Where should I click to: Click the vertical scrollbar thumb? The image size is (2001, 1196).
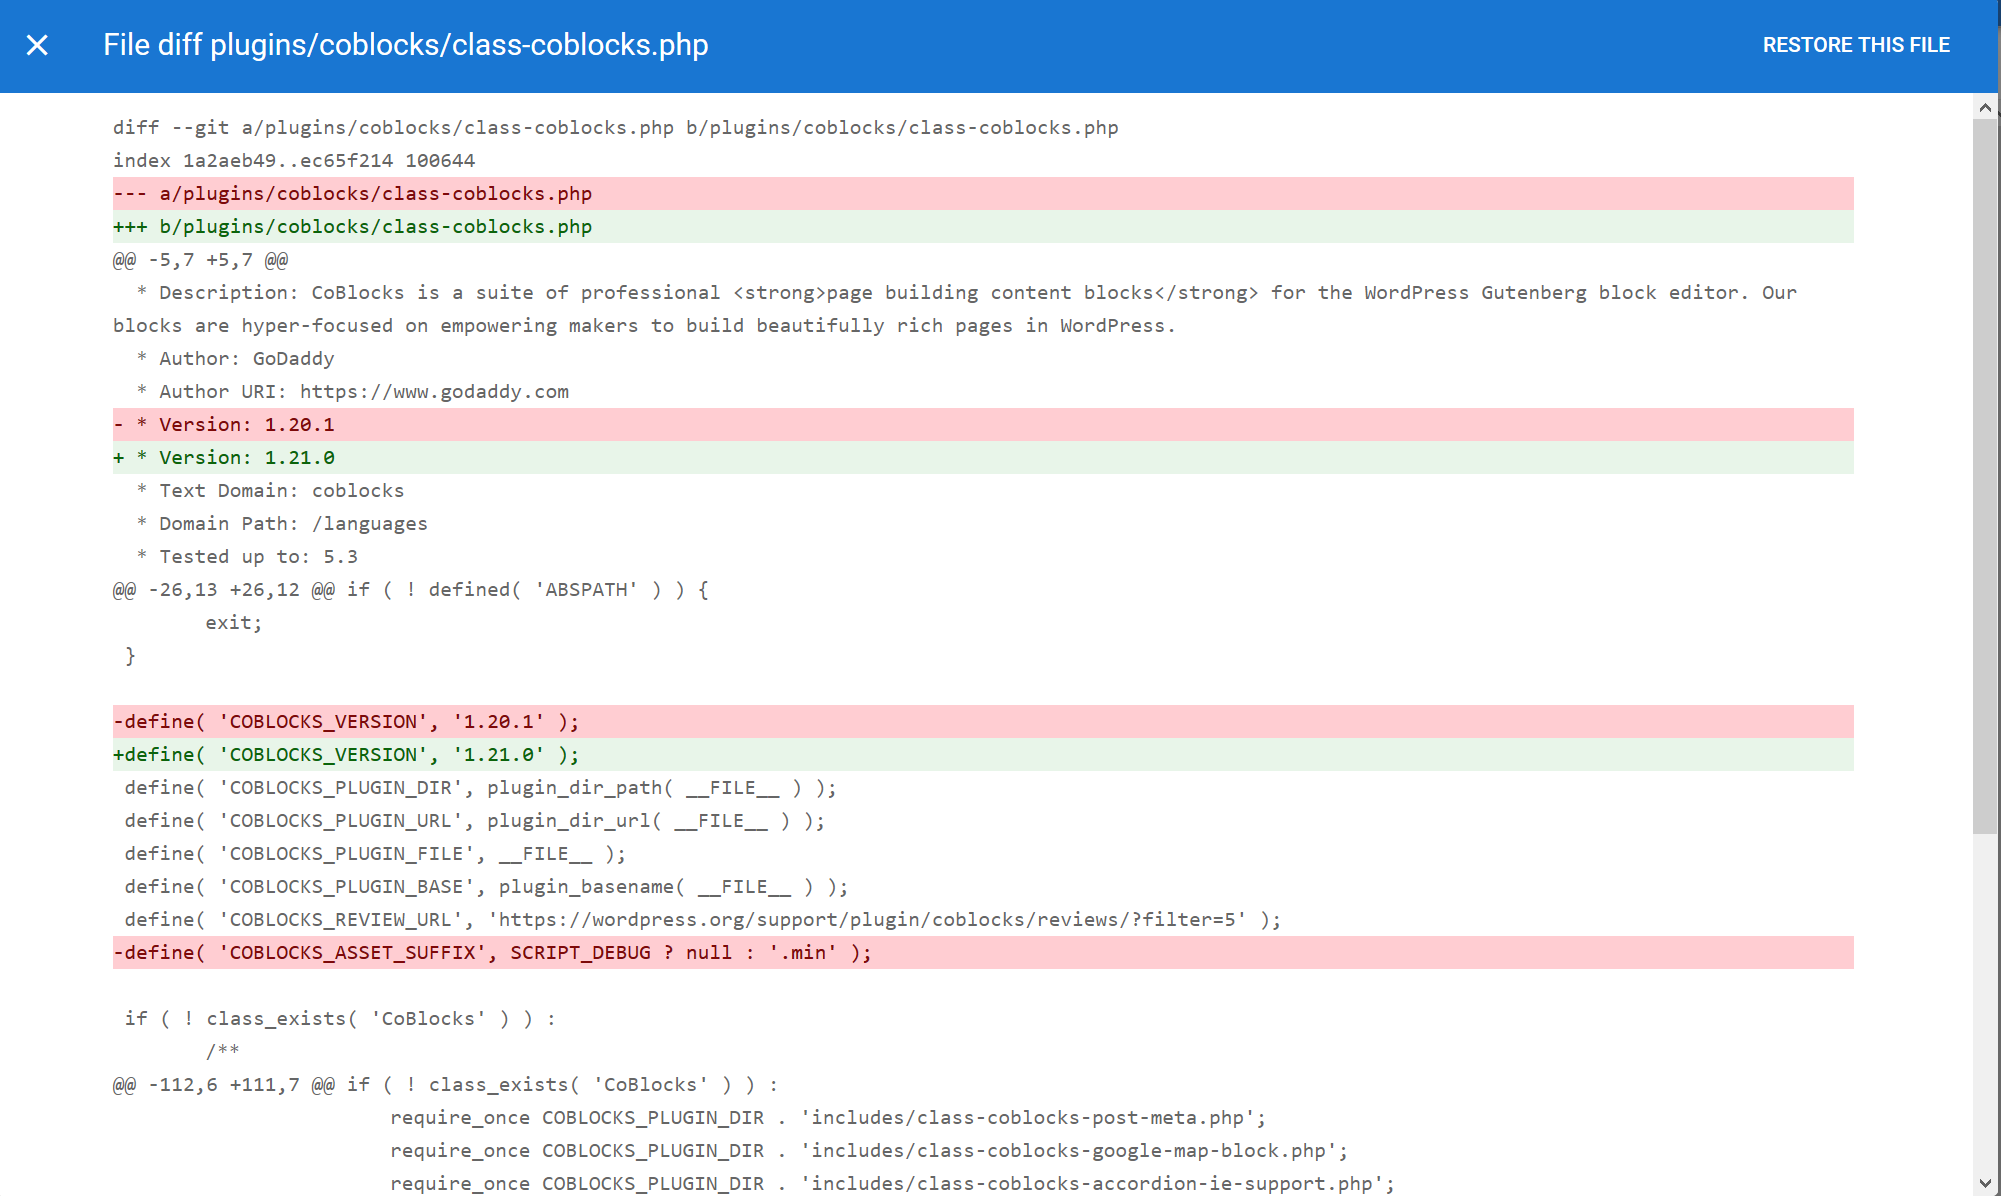click(x=1985, y=476)
